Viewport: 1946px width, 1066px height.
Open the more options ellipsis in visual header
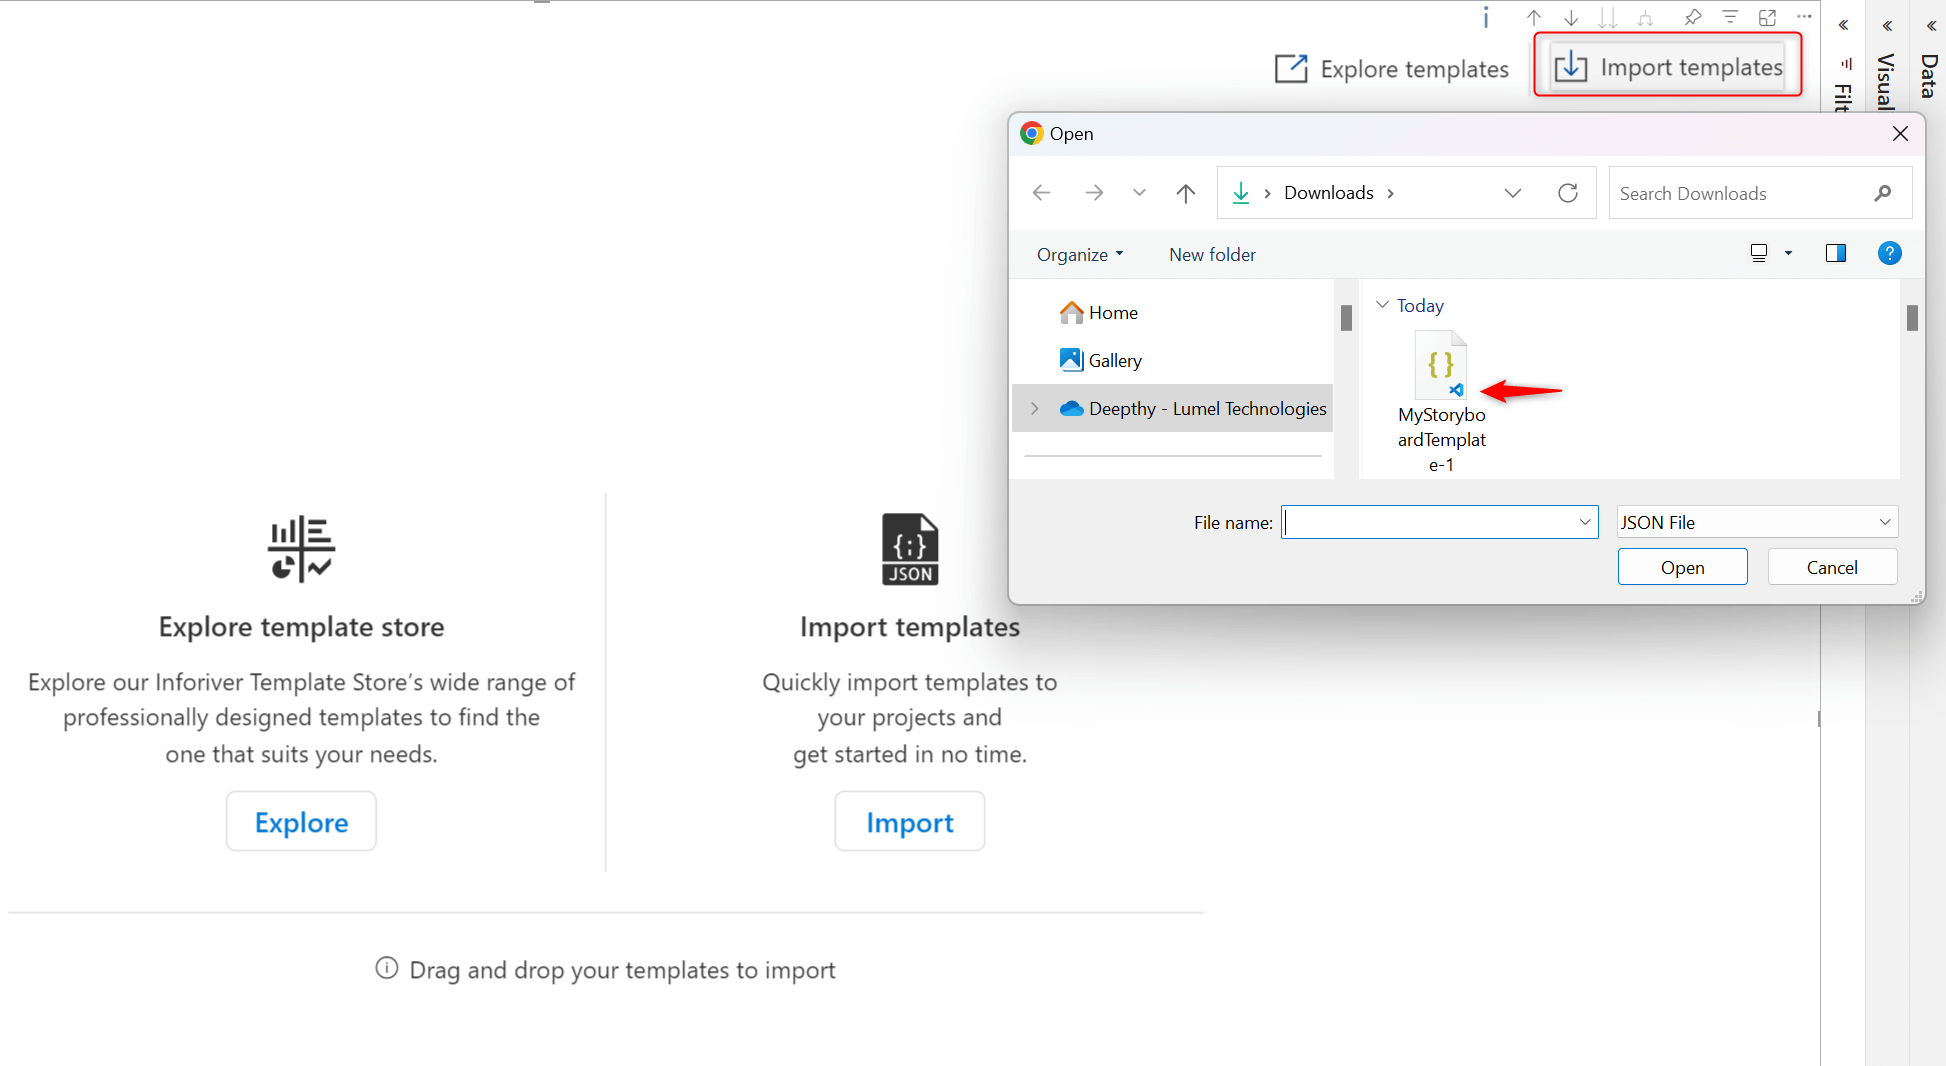point(1804,17)
